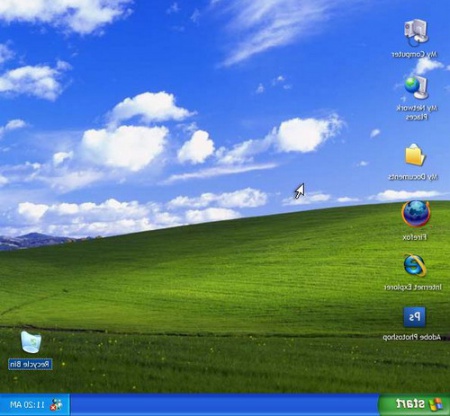Click the Adobe Photoshop text label
The height and width of the screenshot is (416, 450).
(412, 337)
